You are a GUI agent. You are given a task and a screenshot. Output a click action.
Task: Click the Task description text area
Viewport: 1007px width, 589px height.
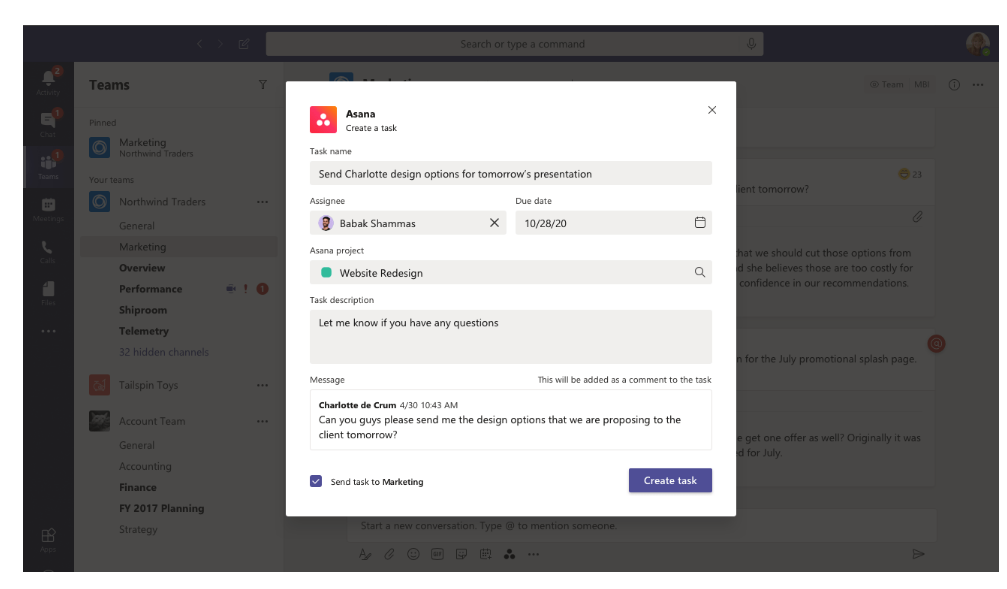click(x=511, y=337)
